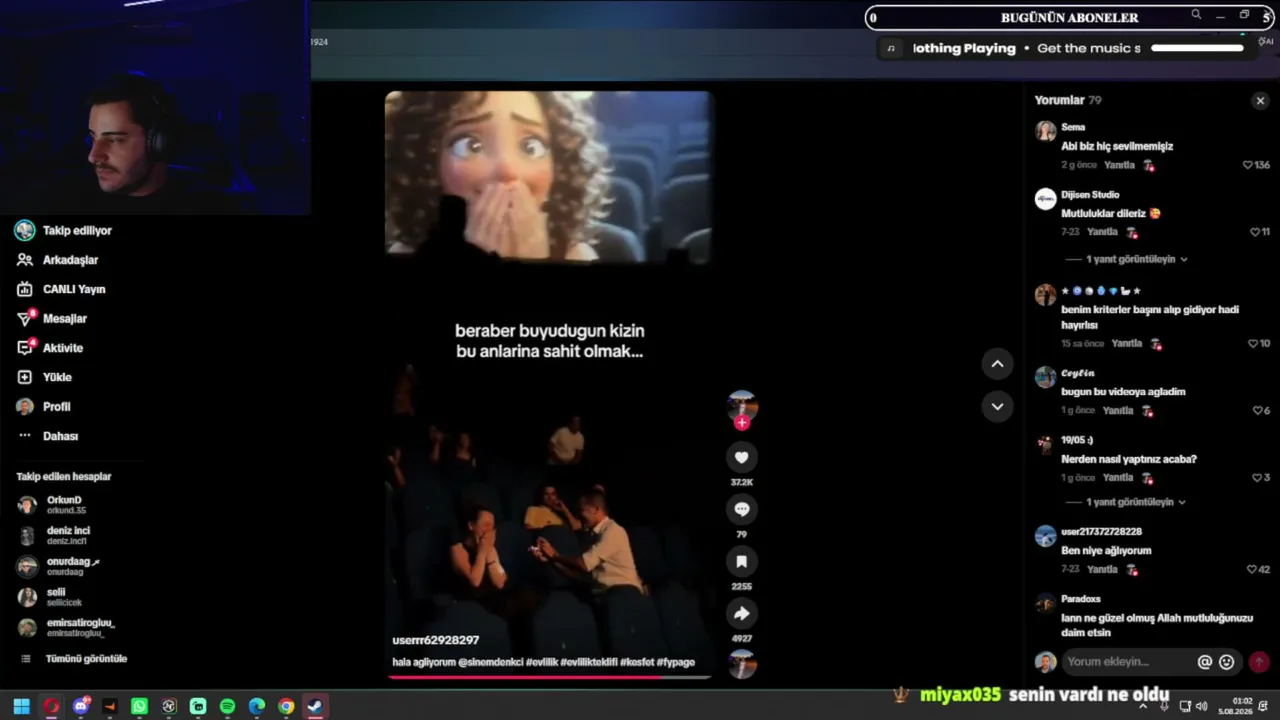Screen dimensions: 1280x720
Task: Share the video using the arrow icon
Action: pos(741,613)
